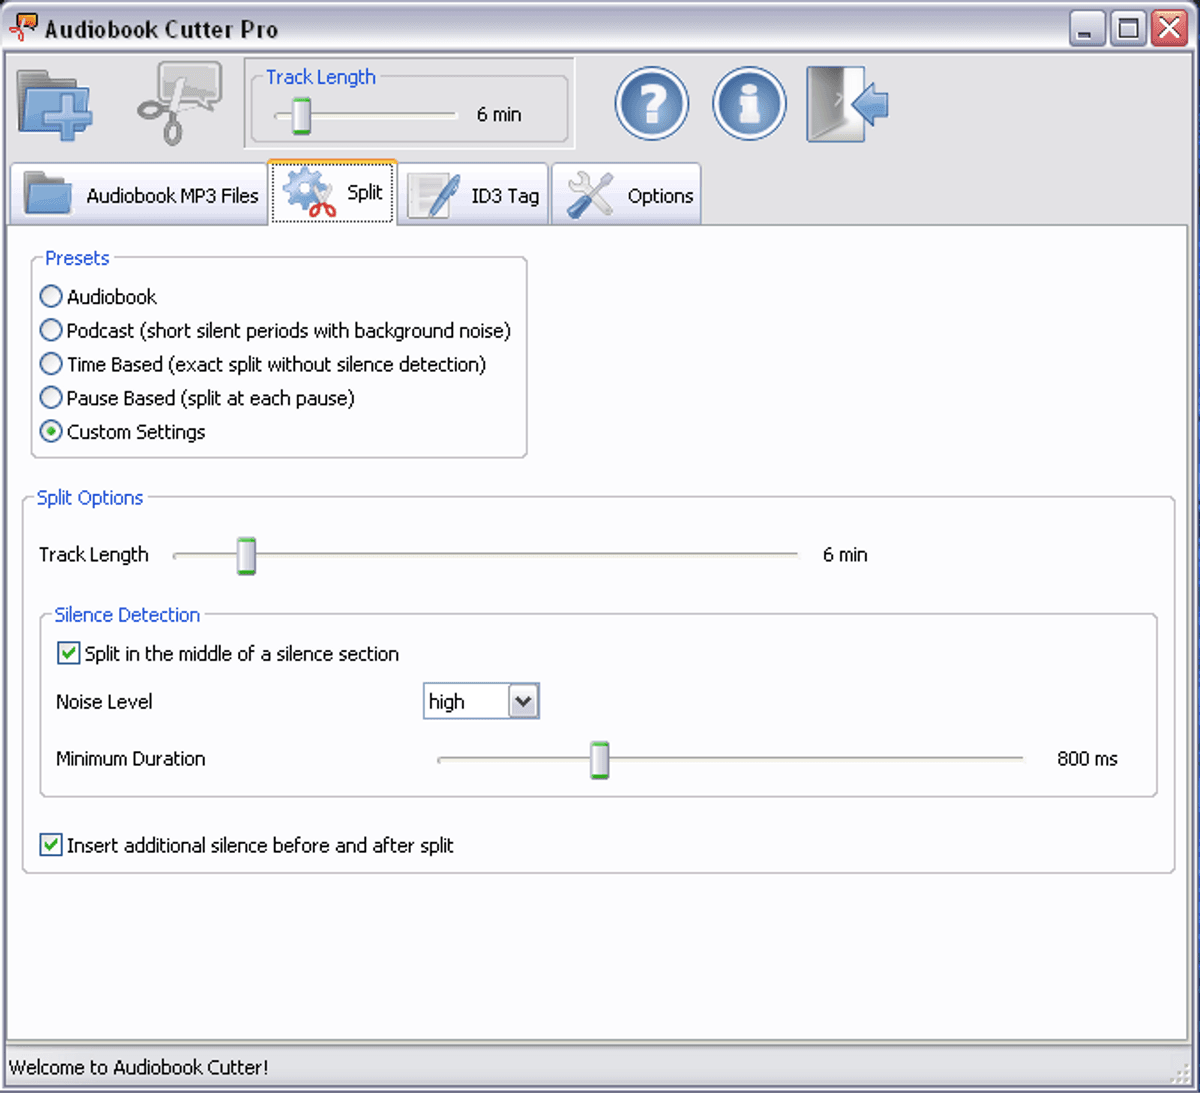The width and height of the screenshot is (1200, 1093).
Task: Open the about info icon
Action: point(749,104)
